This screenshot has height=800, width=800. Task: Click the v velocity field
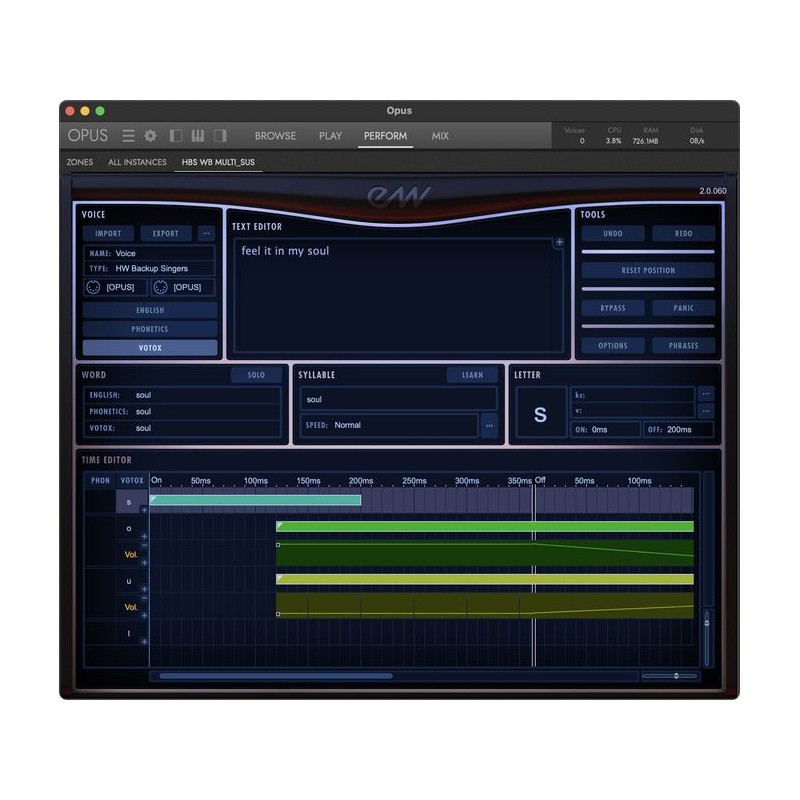tap(633, 411)
